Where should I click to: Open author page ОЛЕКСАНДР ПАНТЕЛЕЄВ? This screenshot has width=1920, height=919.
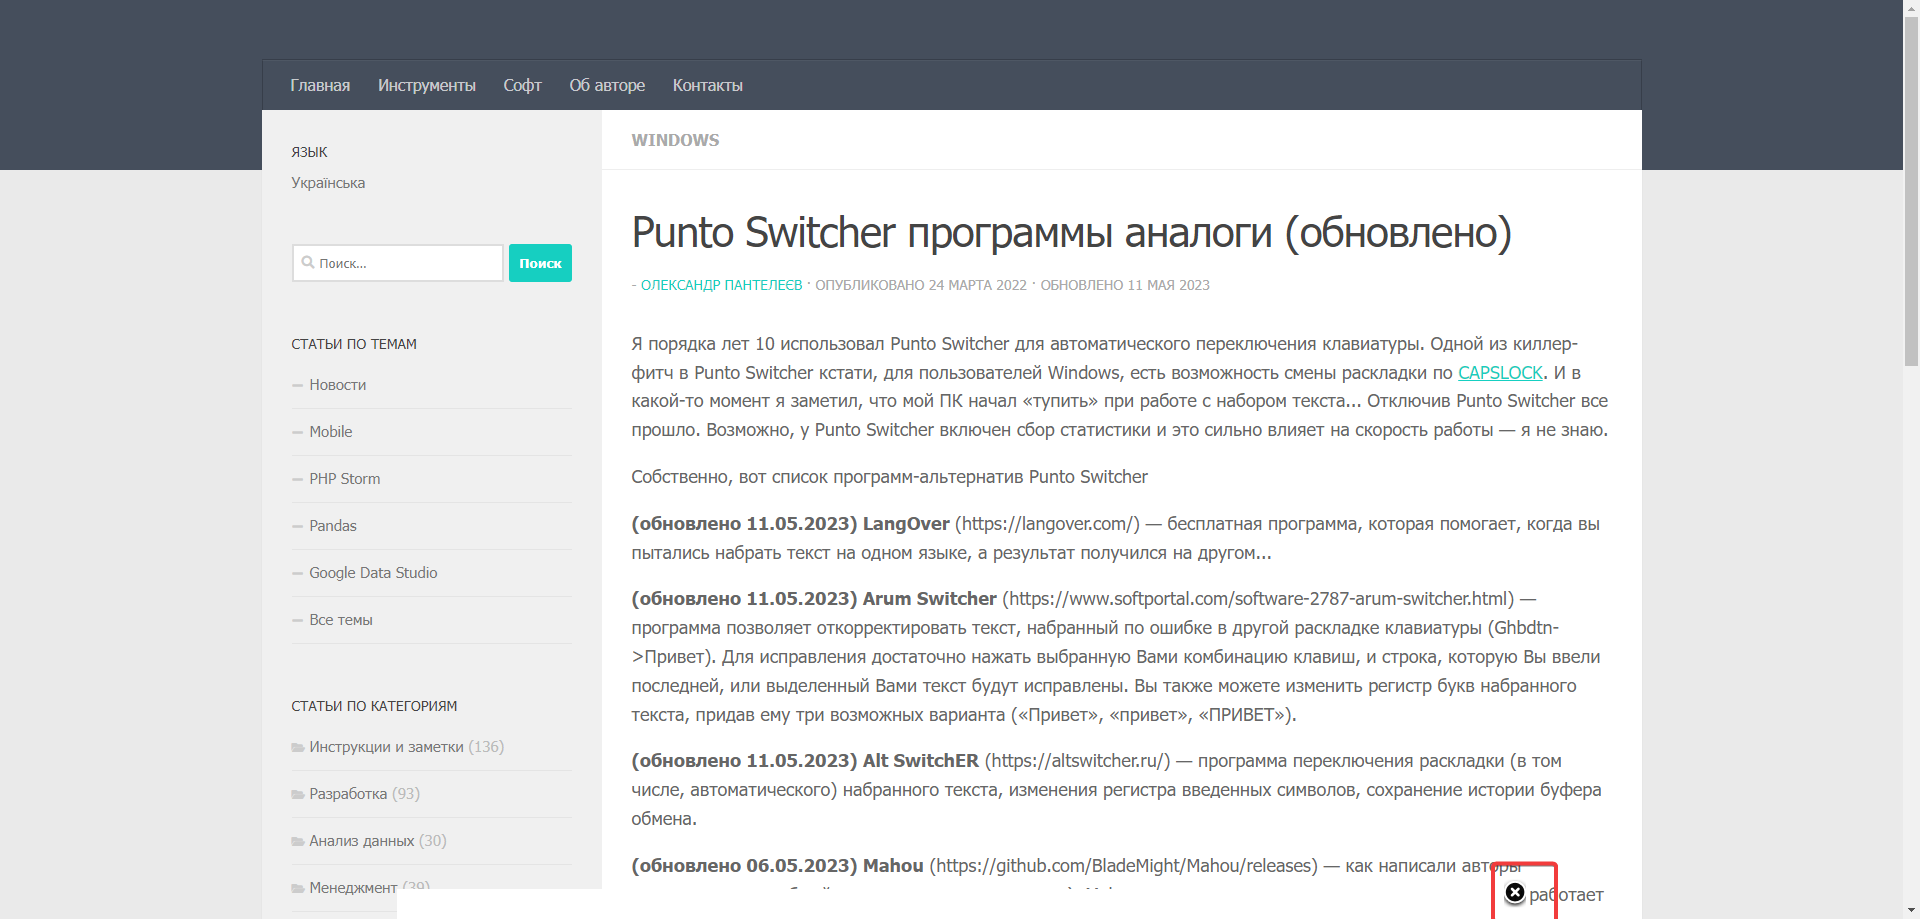click(x=722, y=285)
